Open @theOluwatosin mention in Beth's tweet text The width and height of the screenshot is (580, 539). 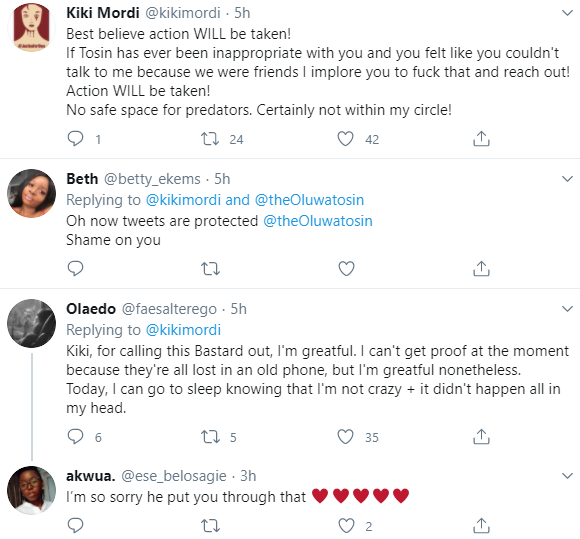[x=318, y=221]
